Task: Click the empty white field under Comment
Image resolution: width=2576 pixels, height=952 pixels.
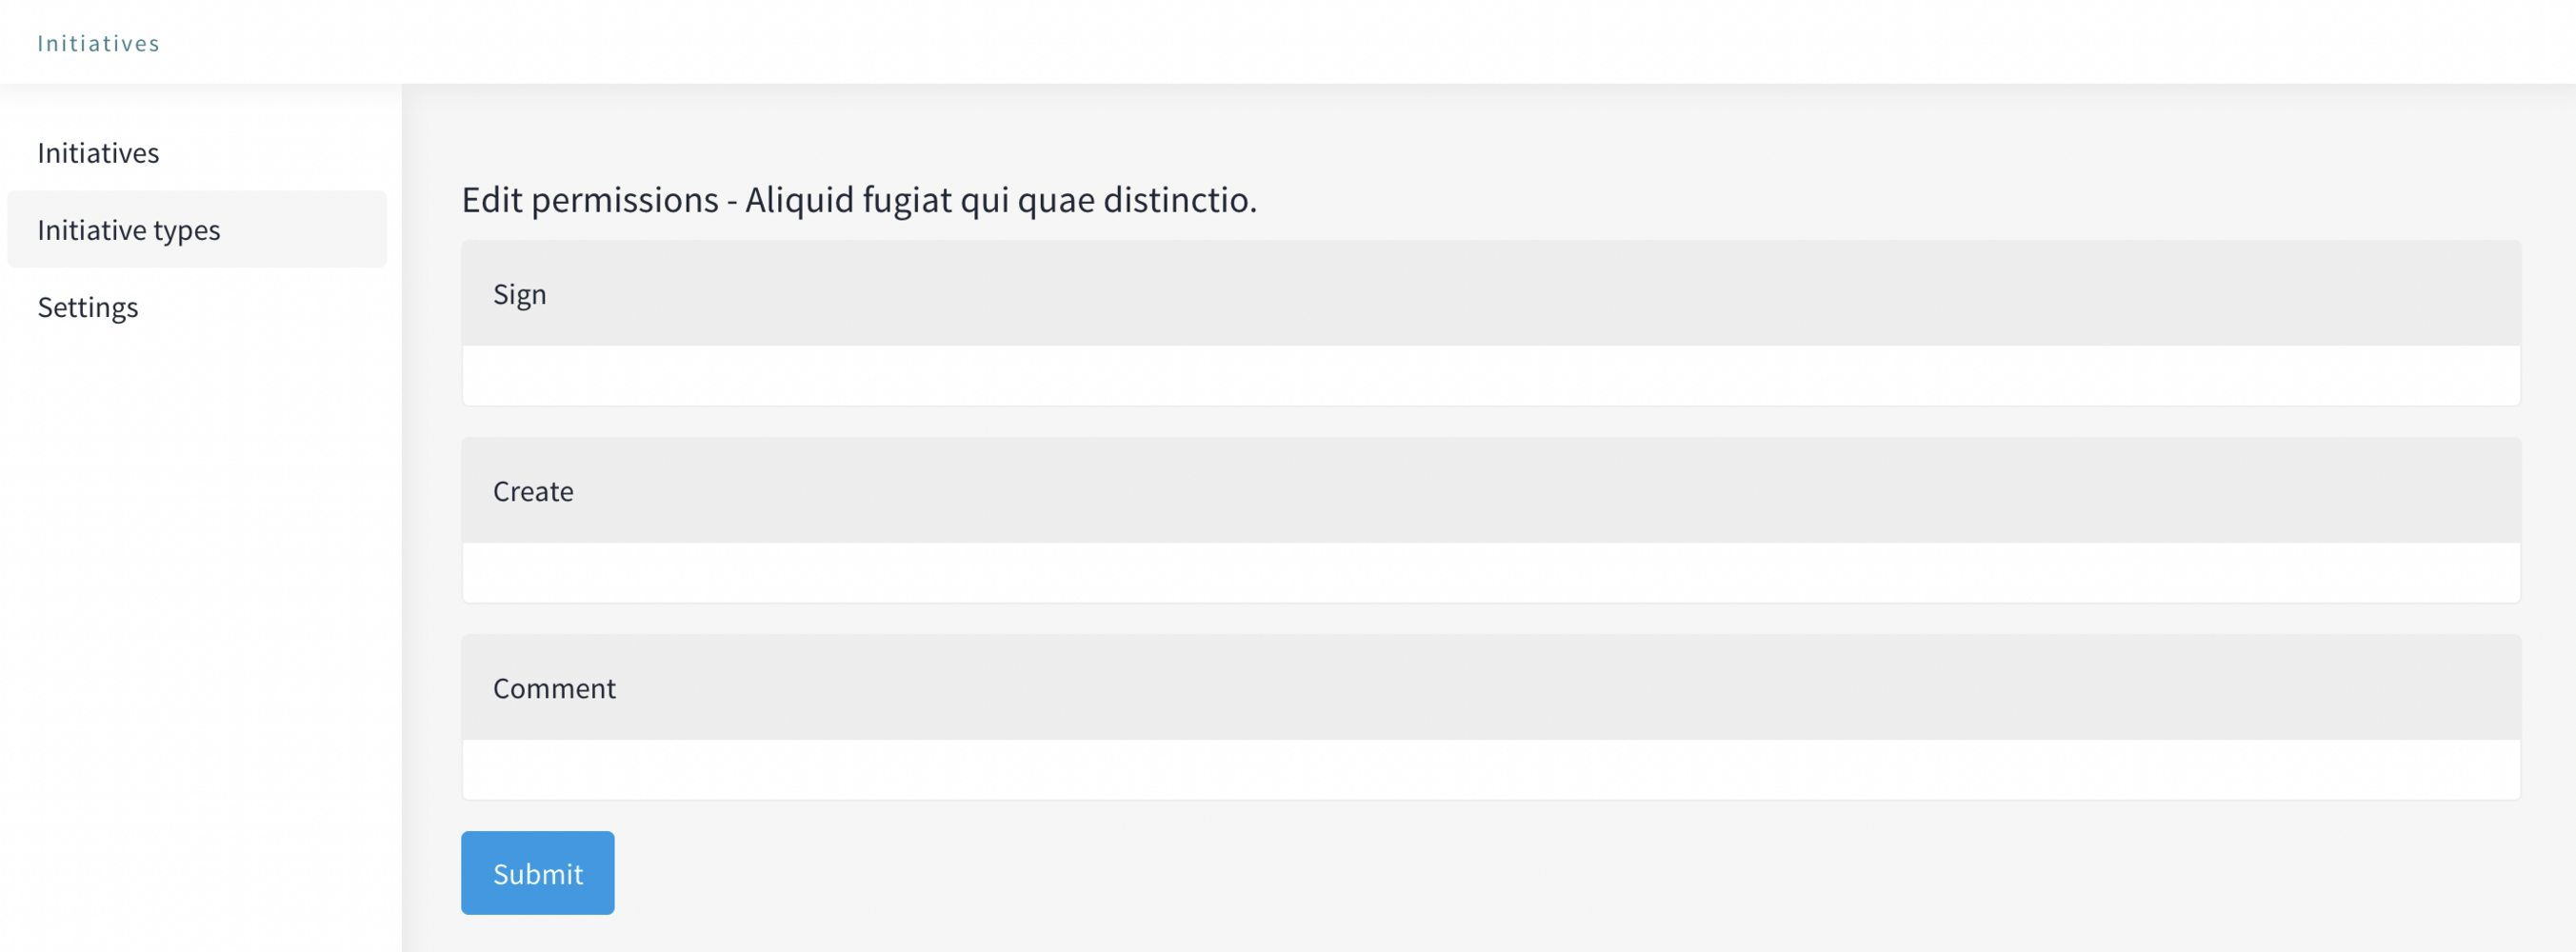Action: pyautogui.click(x=1490, y=770)
